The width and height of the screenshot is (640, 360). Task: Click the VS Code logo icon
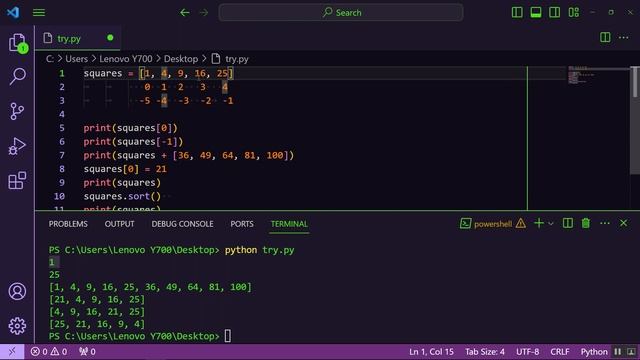pyautogui.click(x=13, y=12)
